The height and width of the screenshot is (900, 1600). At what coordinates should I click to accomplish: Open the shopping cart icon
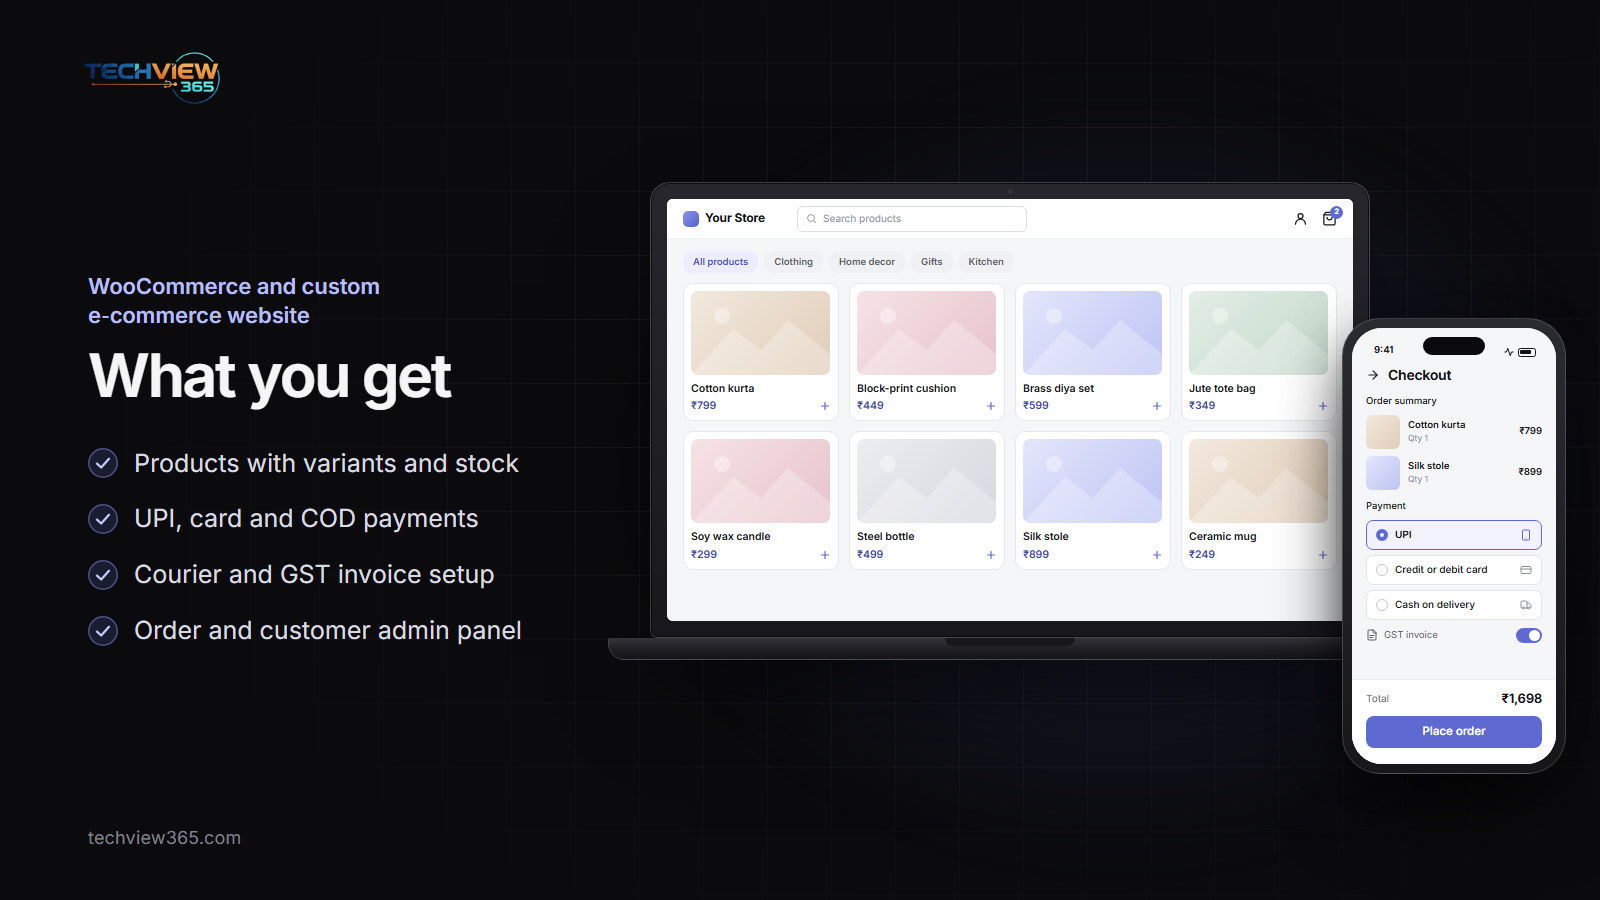(1329, 218)
